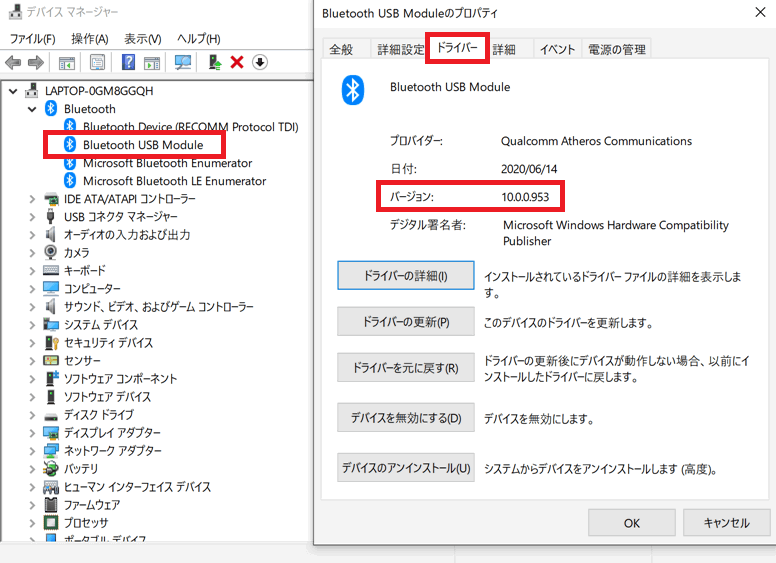Click デバイスを無効にする(D) button
Image resolution: width=776 pixels, height=563 pixels.
pos(406,418)
